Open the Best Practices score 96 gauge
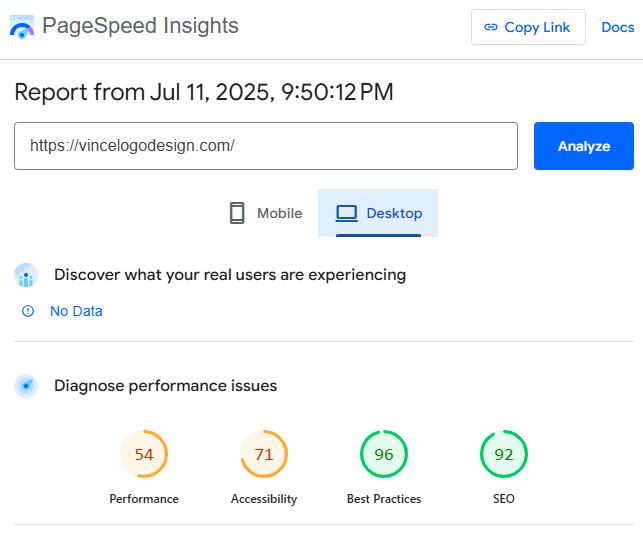 click(x=384, y=454)
